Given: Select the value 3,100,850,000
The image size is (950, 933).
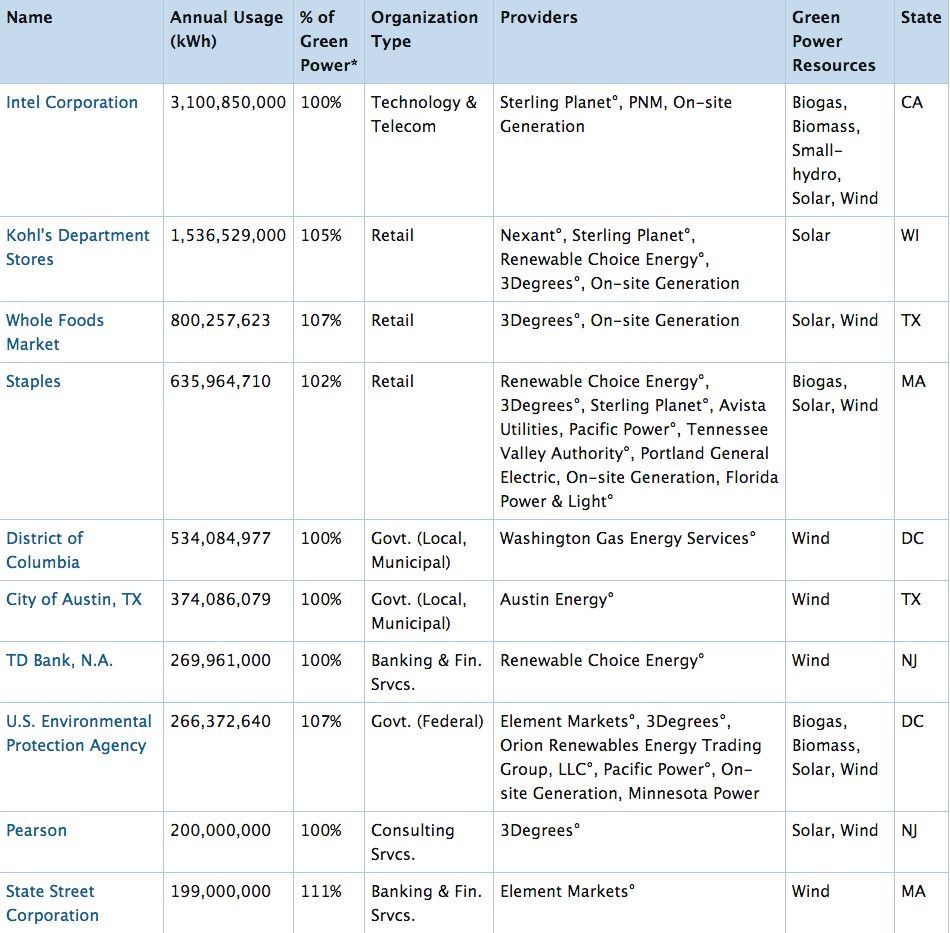Looking at the screenshot, I should 228,102.
